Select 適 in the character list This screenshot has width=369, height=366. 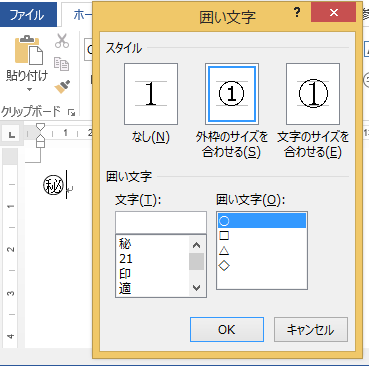coord(152,288)
